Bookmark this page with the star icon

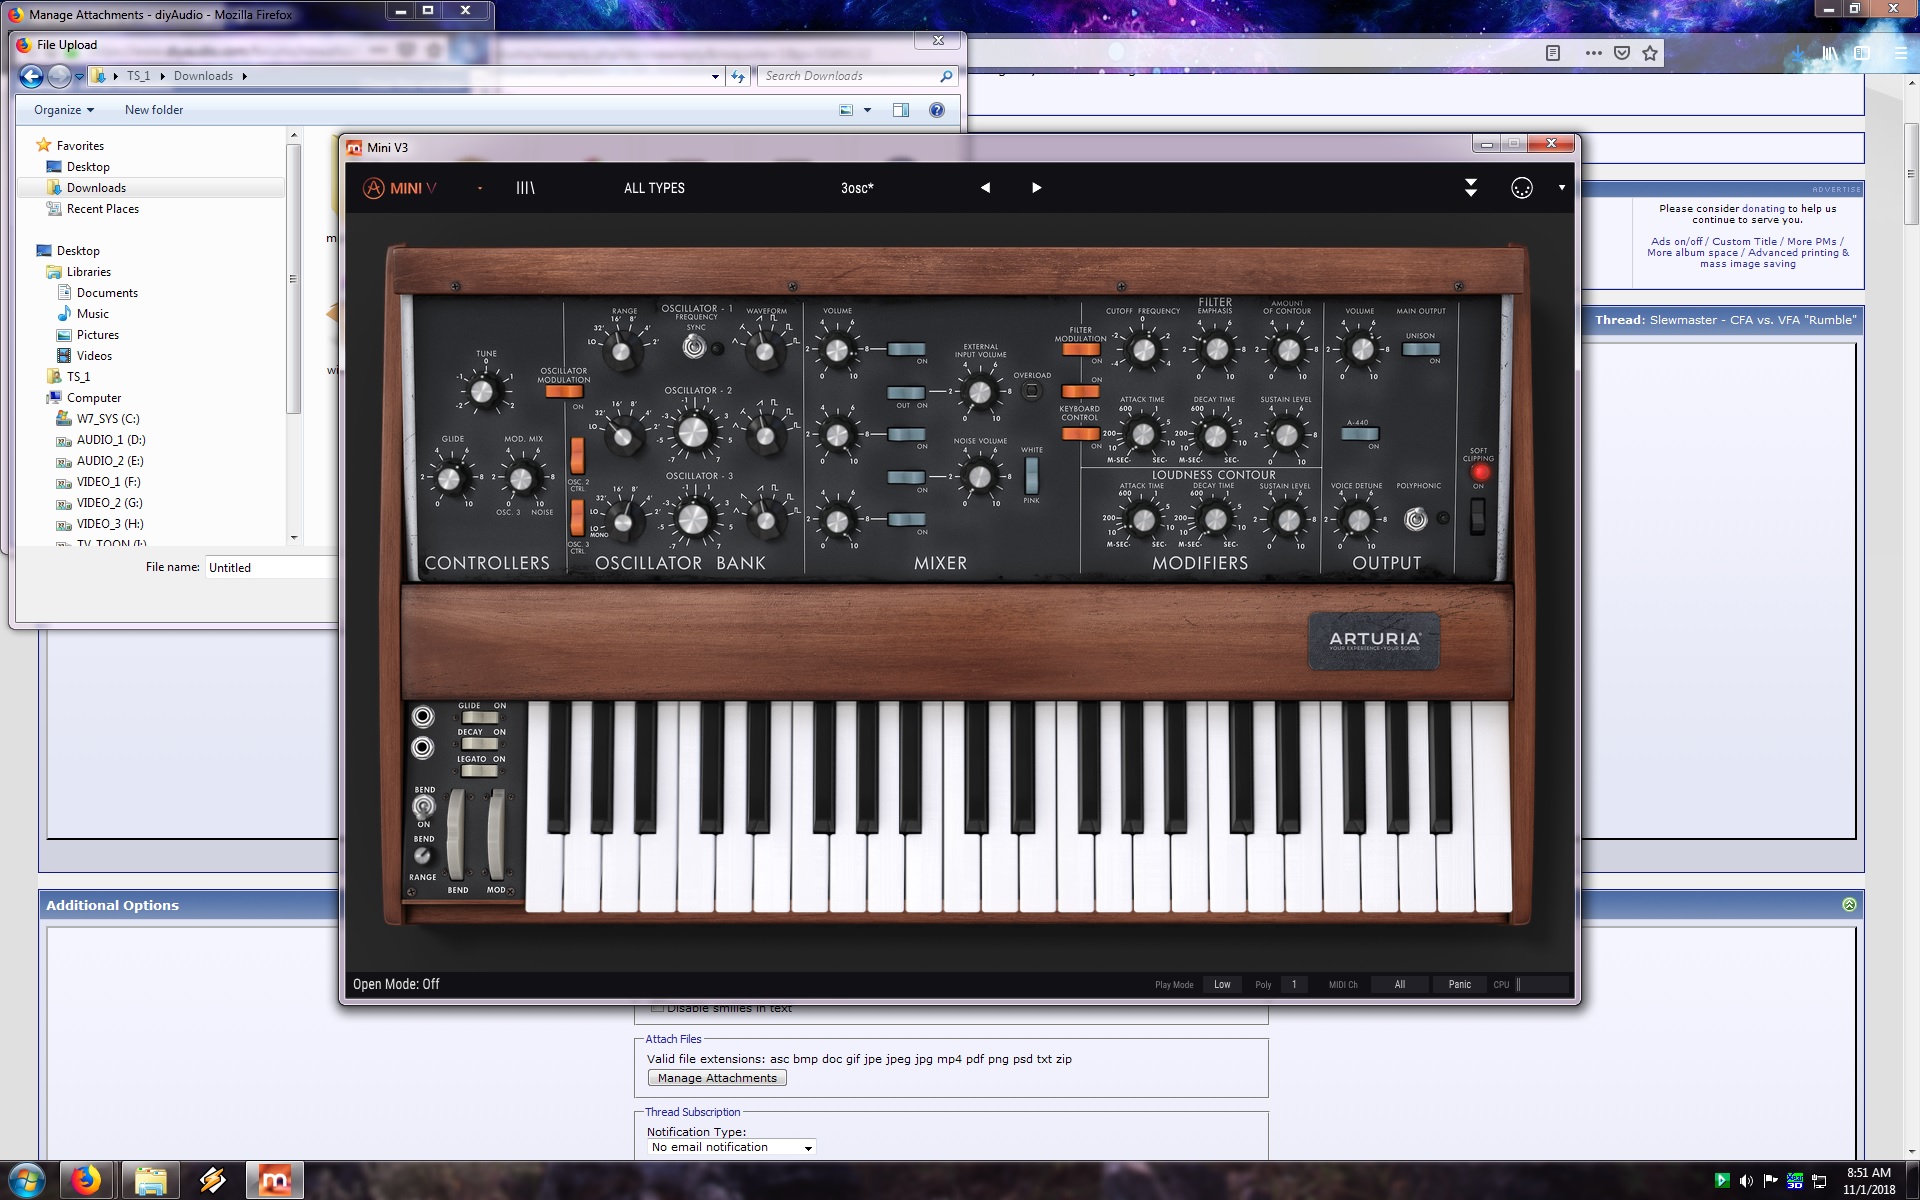click(x=1650, y=53)
